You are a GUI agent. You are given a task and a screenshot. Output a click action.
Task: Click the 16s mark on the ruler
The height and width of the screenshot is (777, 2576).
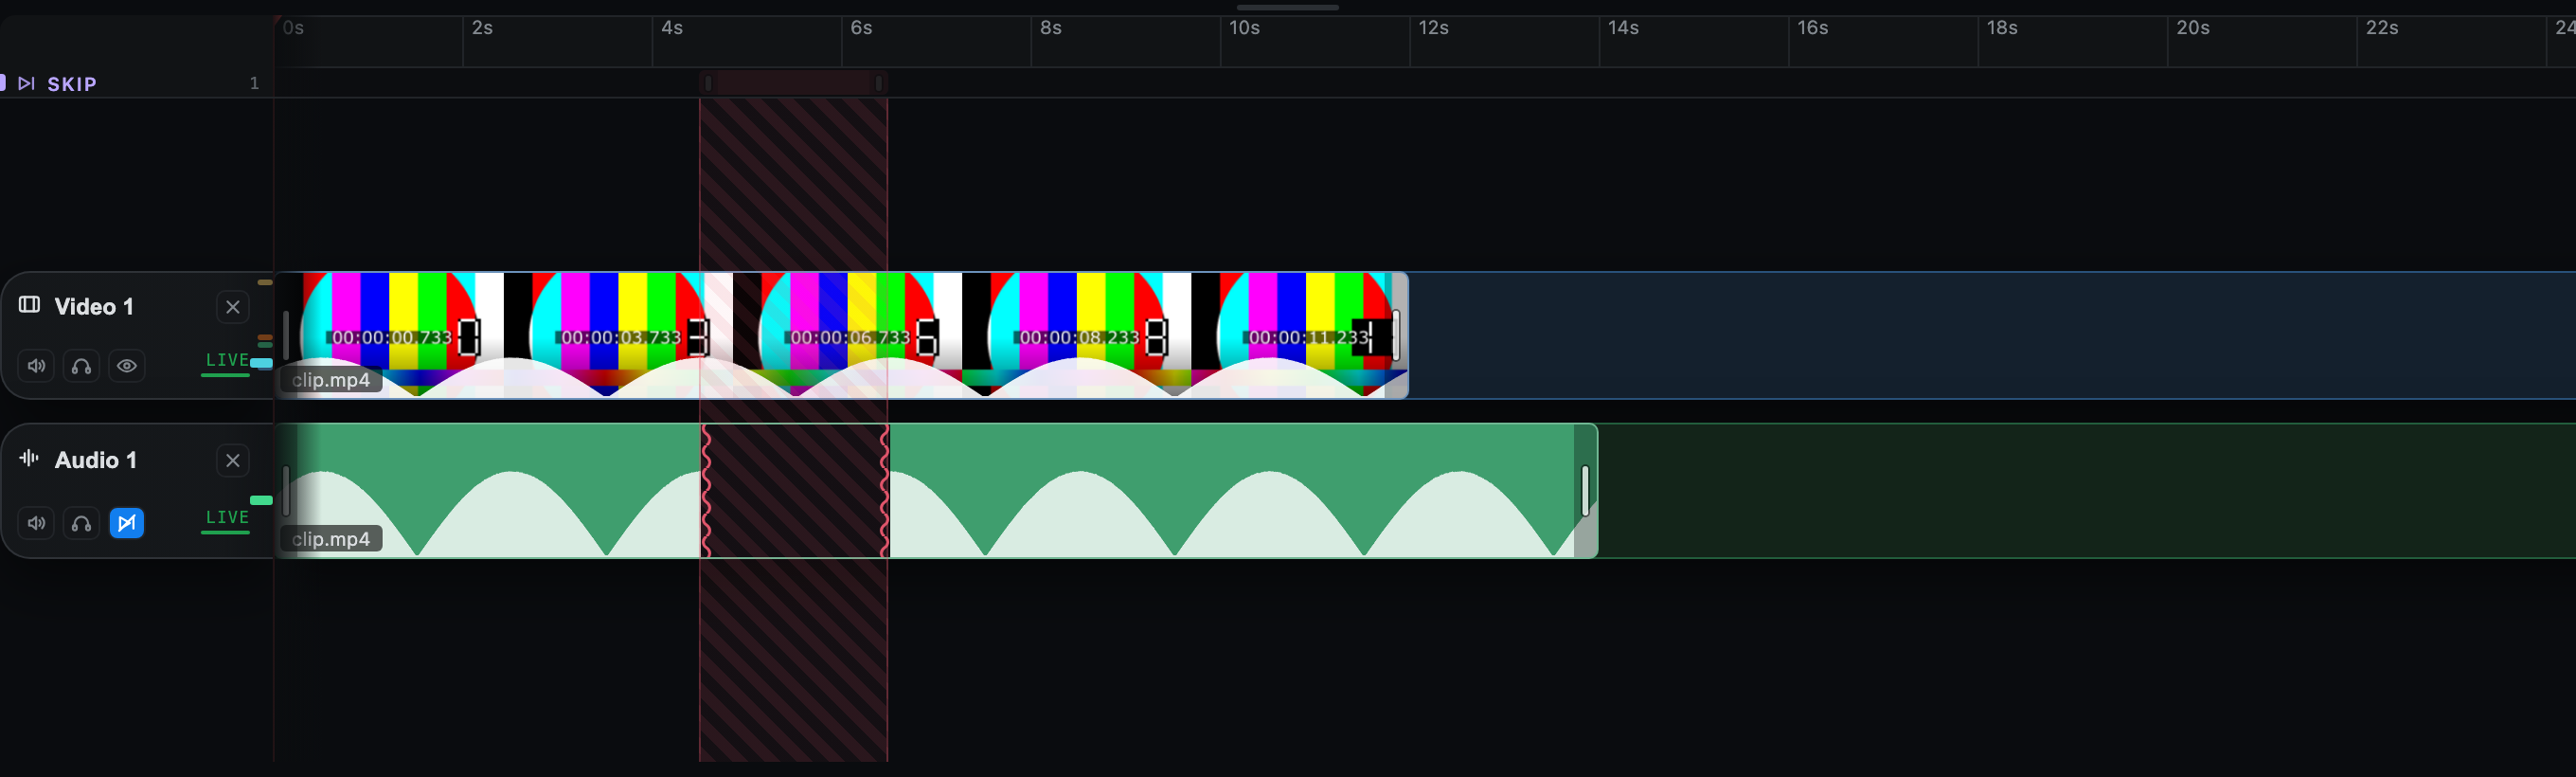(x=1812, y=28)
